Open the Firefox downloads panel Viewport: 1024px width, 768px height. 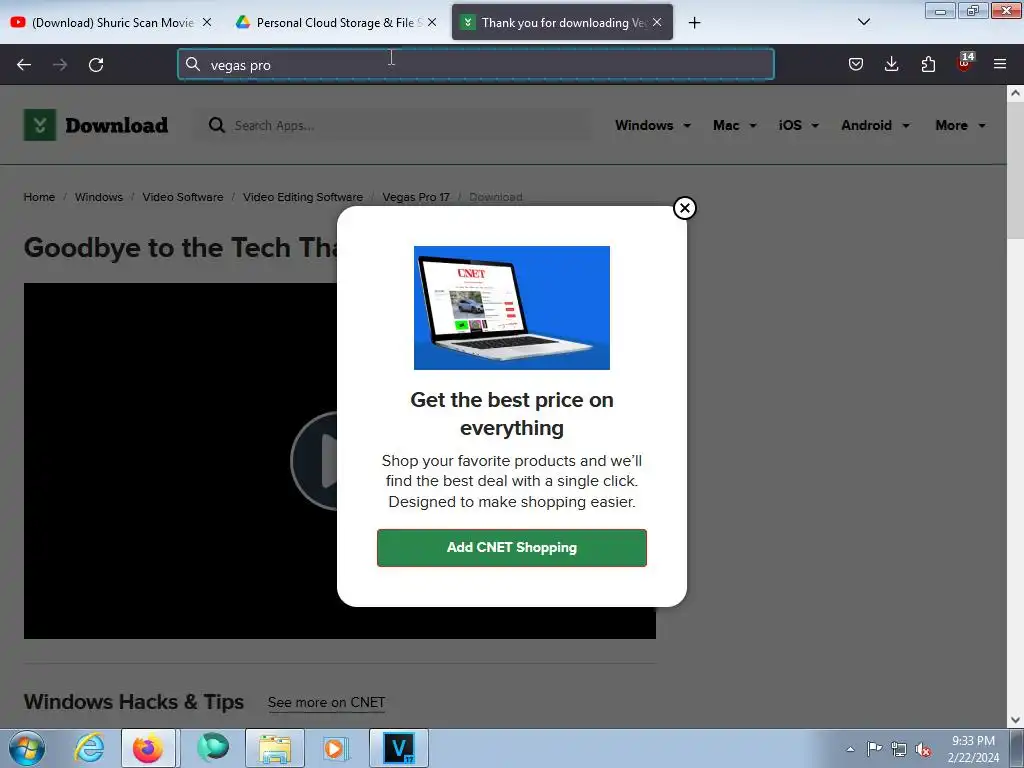[891, 64]
